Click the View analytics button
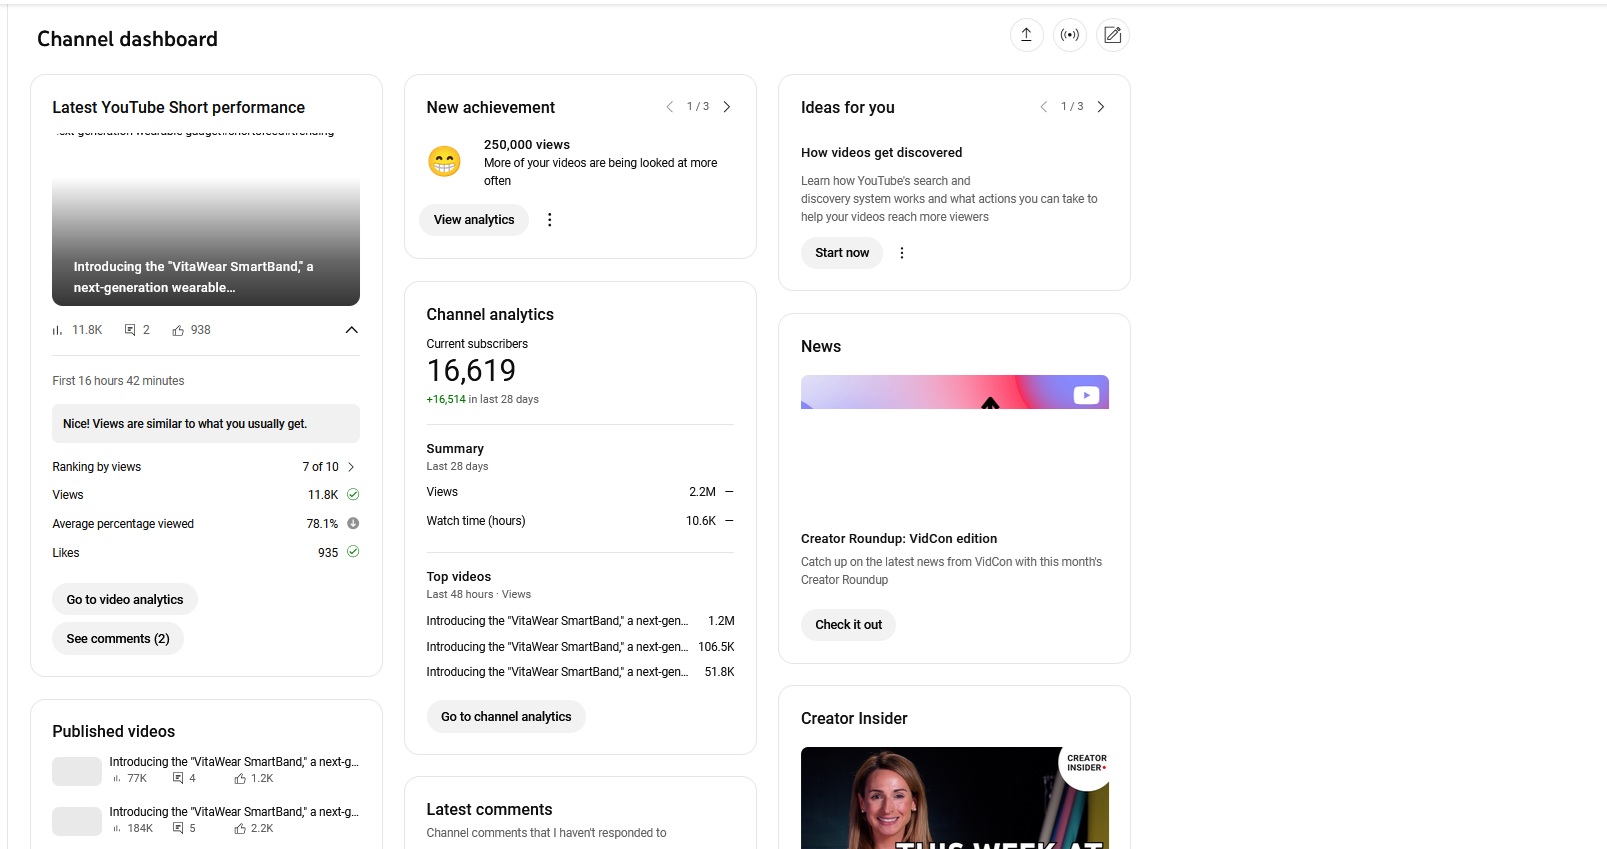The image size is (1607, 849). (x=474, y=220)
